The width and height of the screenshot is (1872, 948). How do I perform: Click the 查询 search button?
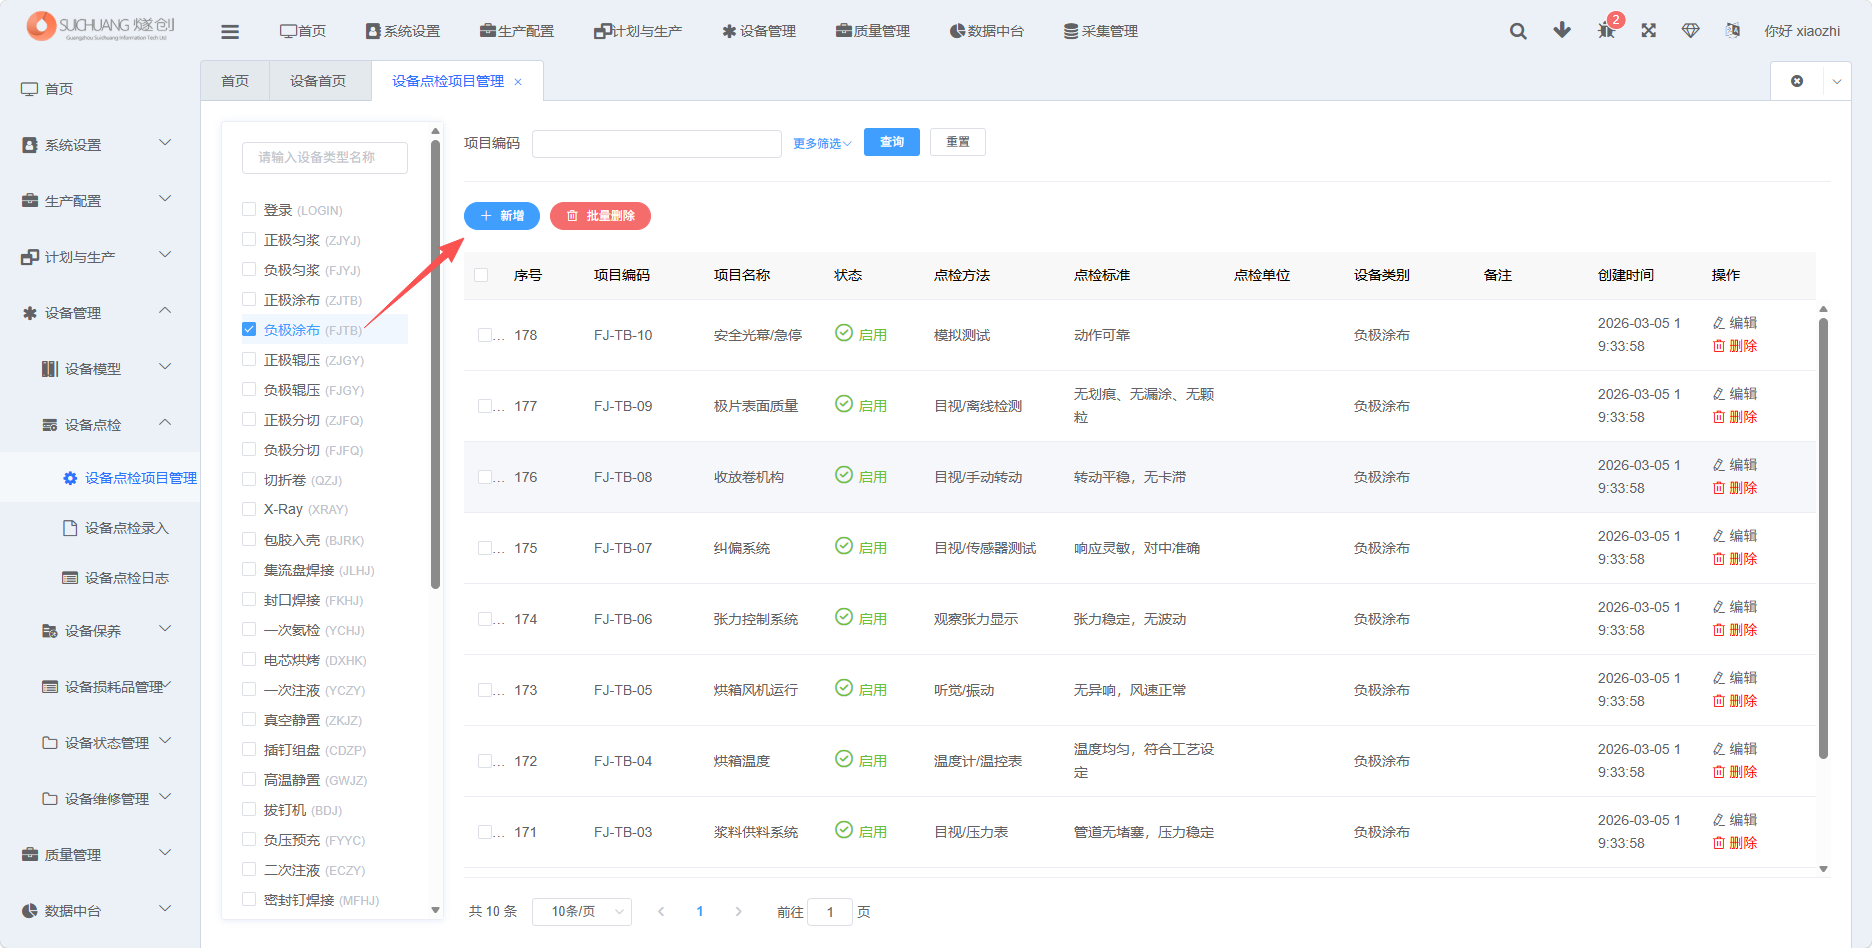[x=892, y=142]
